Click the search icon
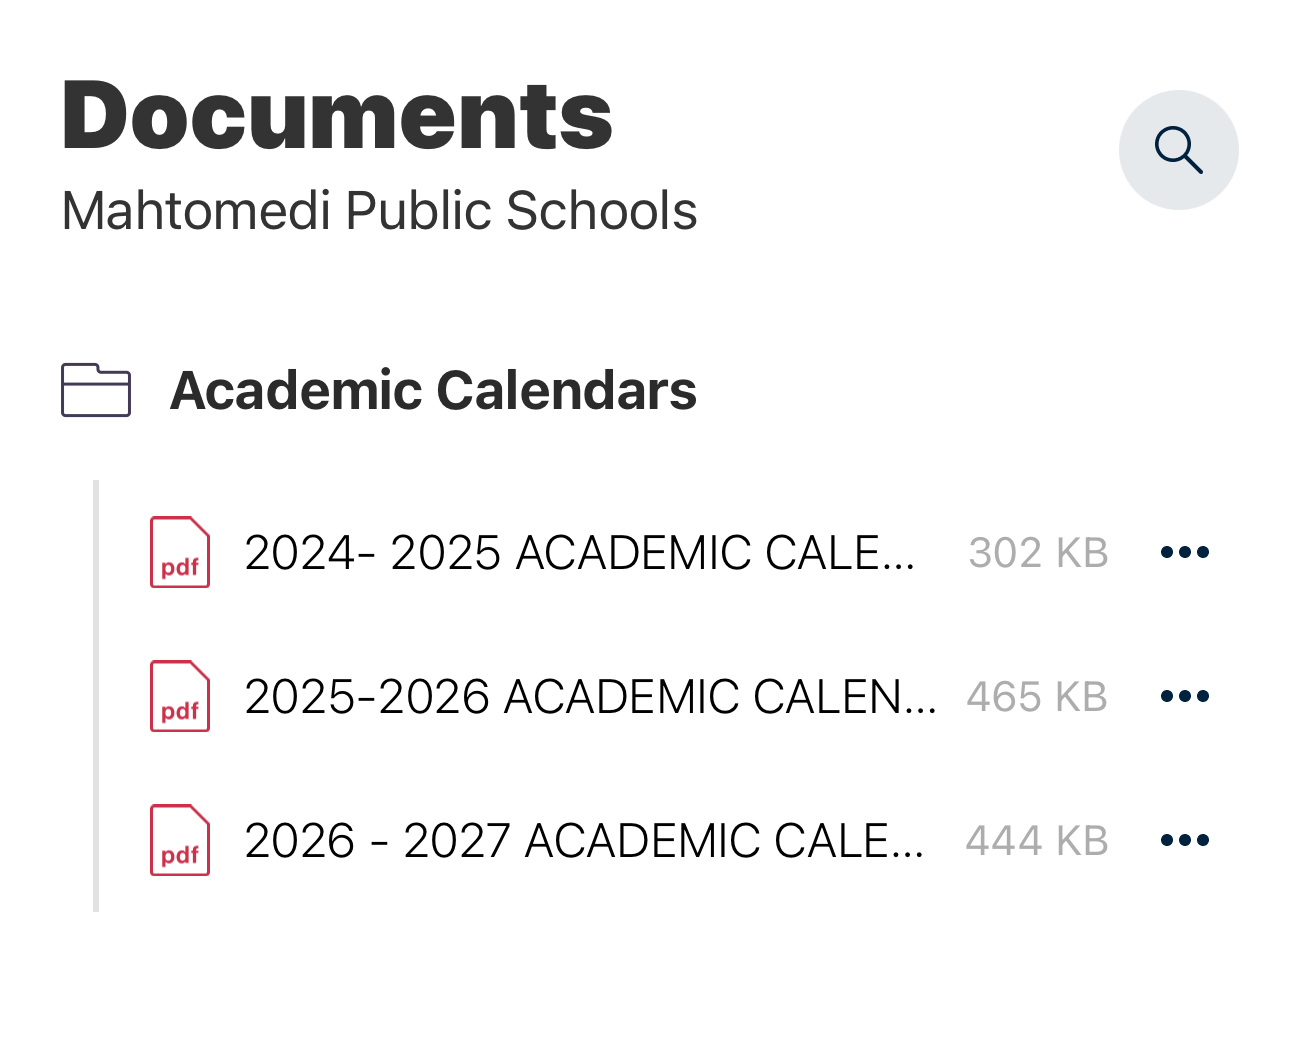The height and width of the screenshot is (1053, 1290). click(1179, 149)
